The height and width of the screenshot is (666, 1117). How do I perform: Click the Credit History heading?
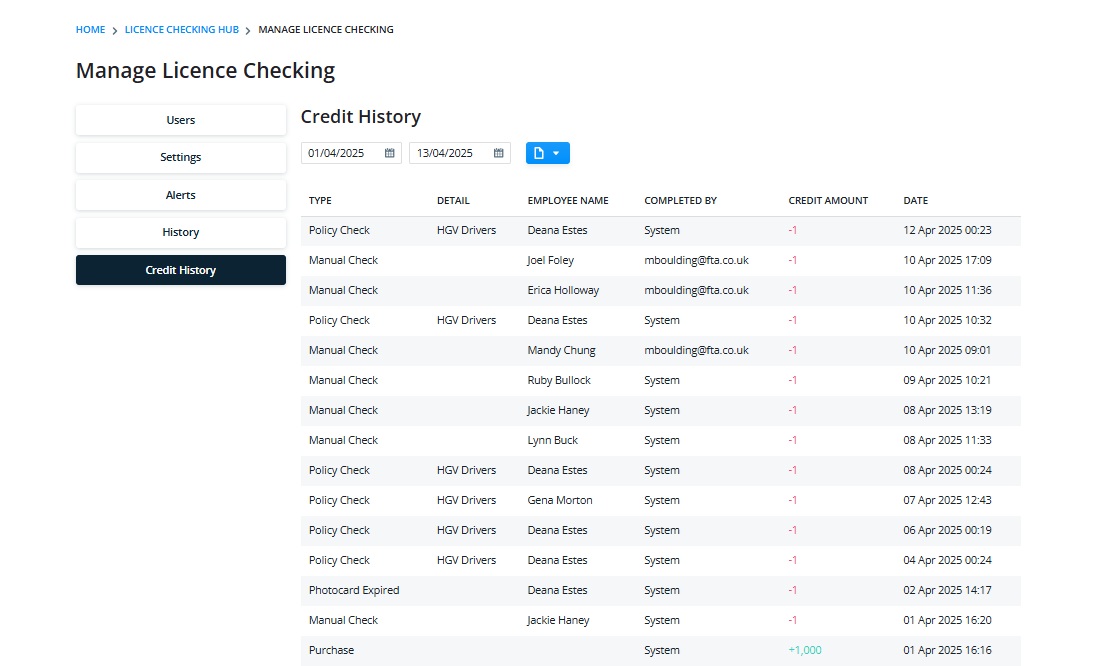tap(360, 117)
